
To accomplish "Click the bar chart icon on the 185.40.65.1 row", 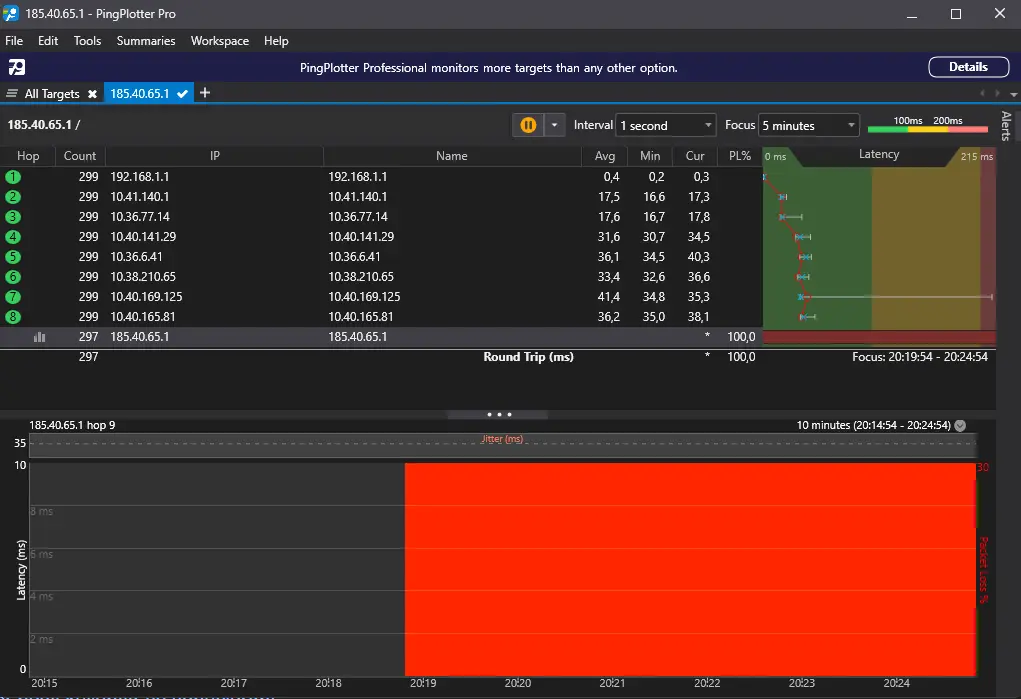I will pyautogui.click(x=40, y=337).
